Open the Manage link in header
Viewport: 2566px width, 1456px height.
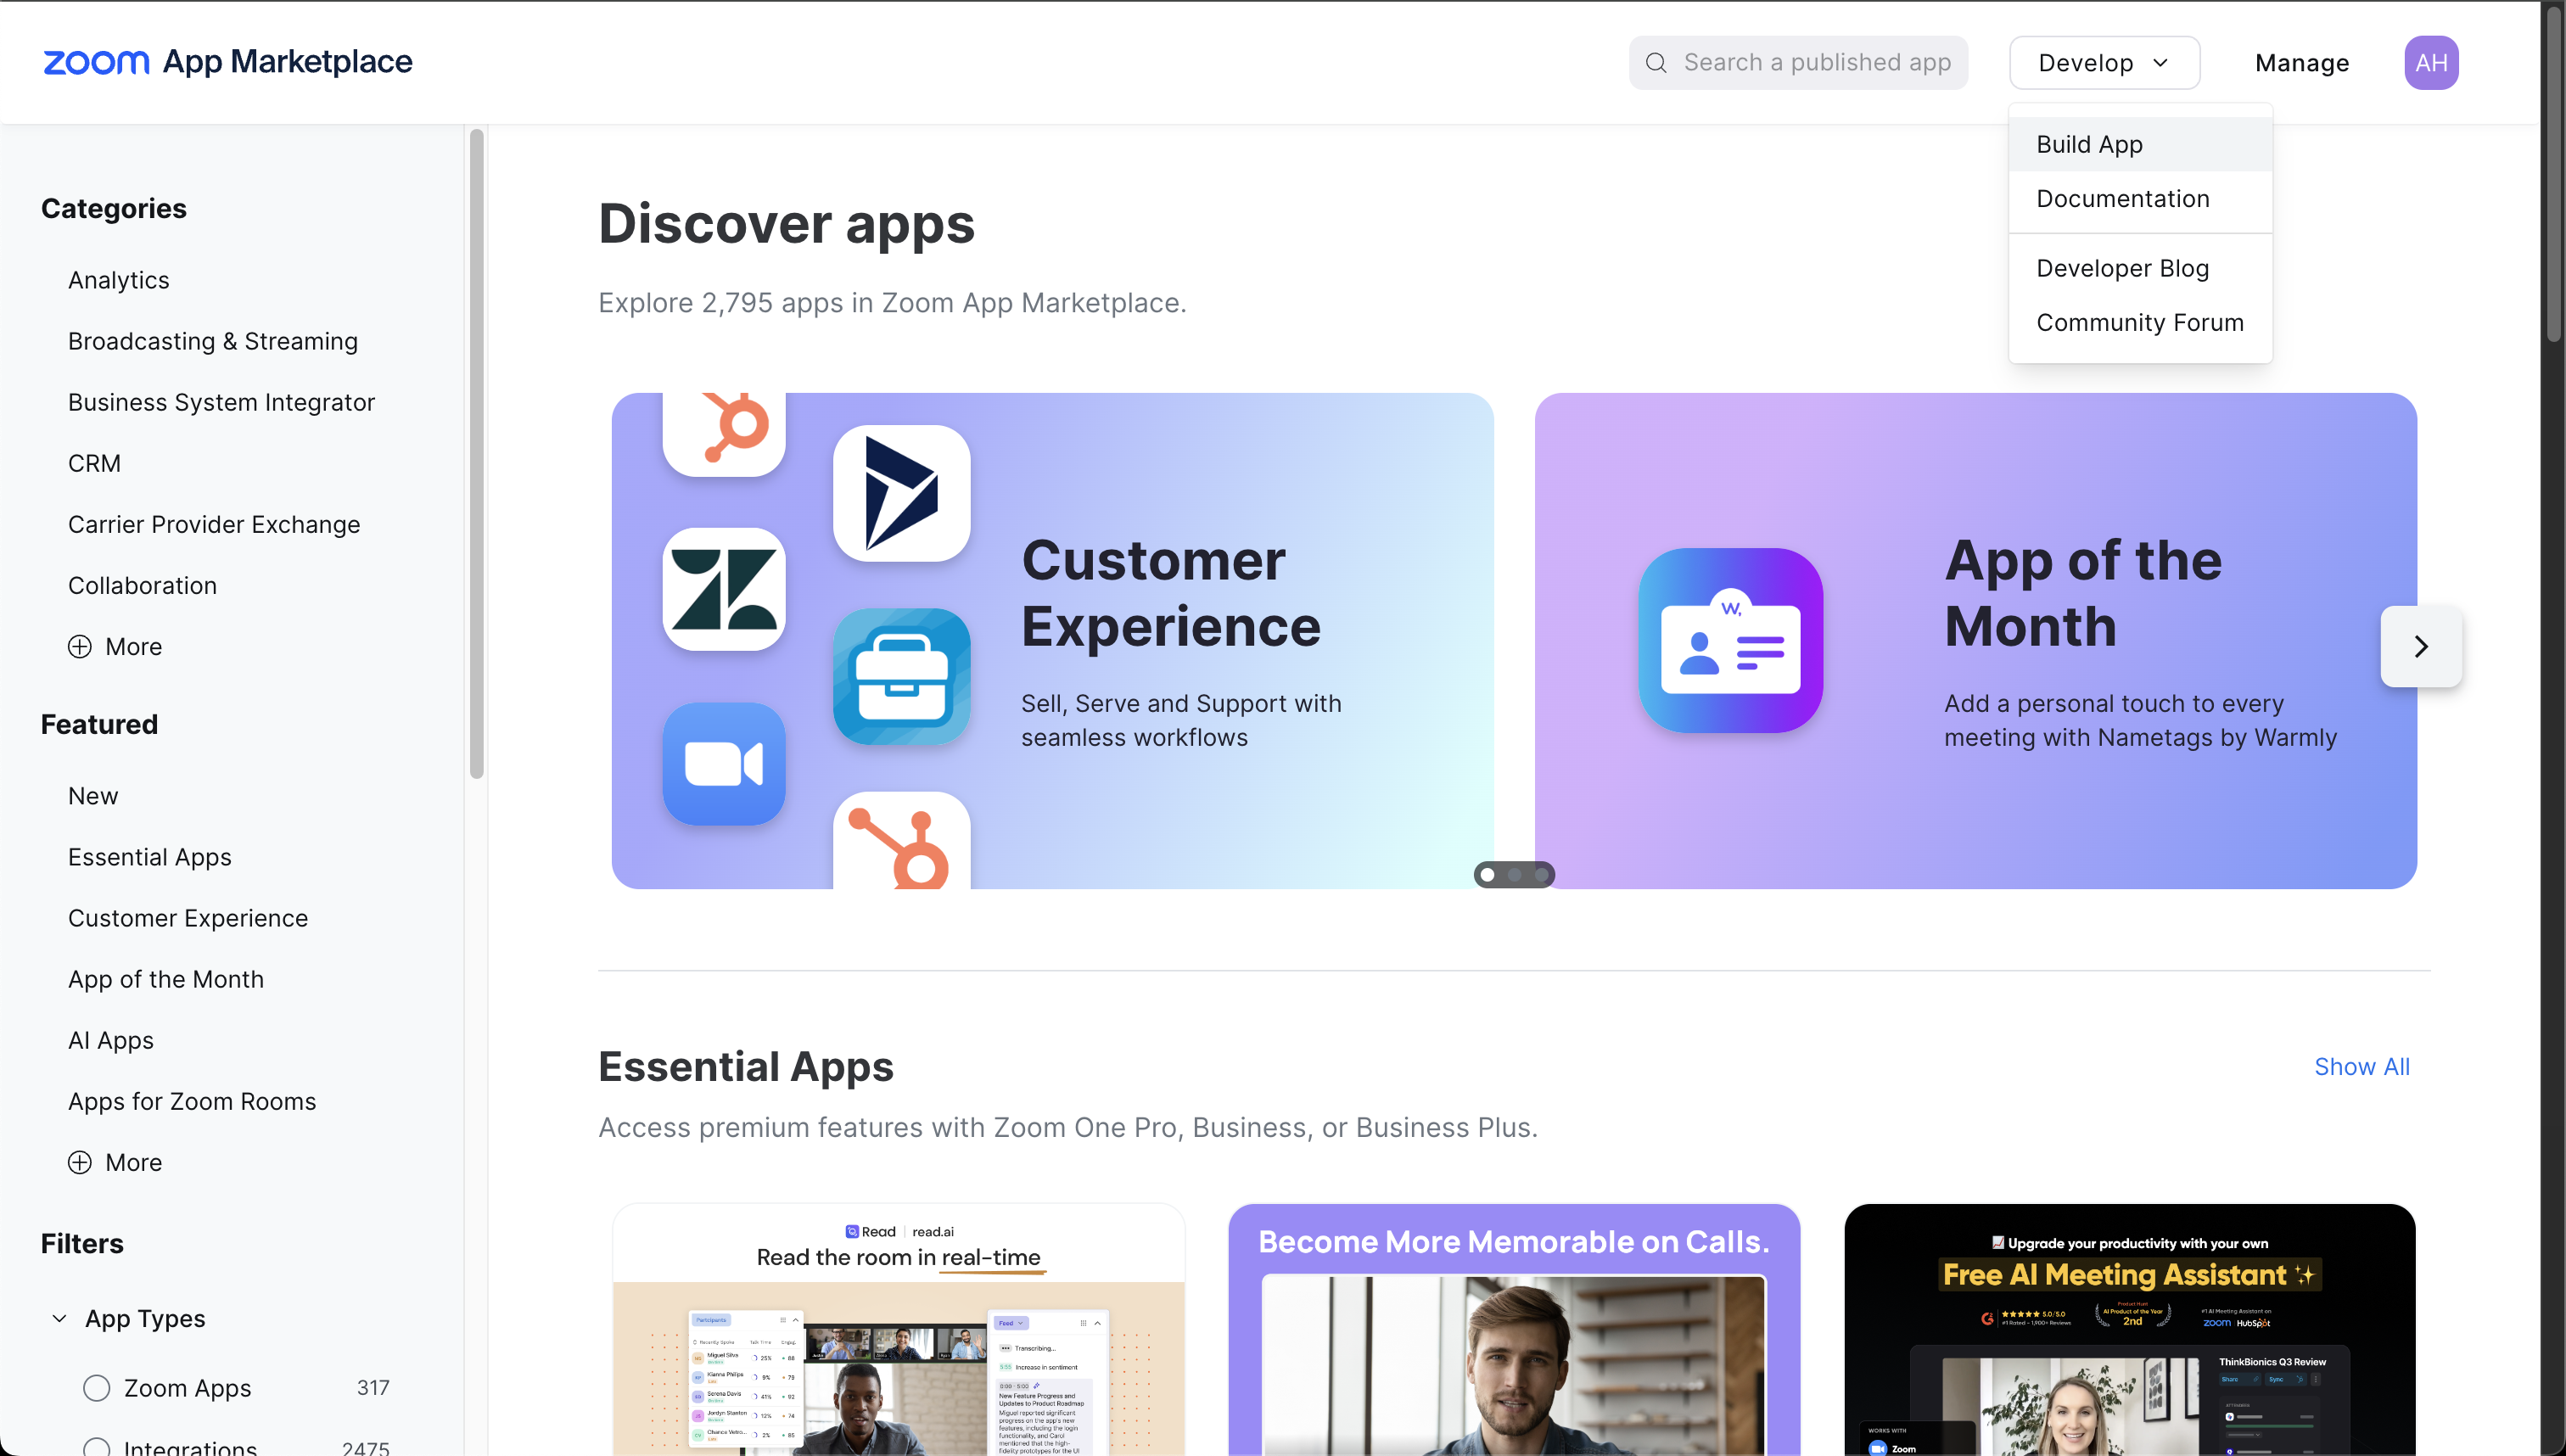click(x=2301, y=63)
